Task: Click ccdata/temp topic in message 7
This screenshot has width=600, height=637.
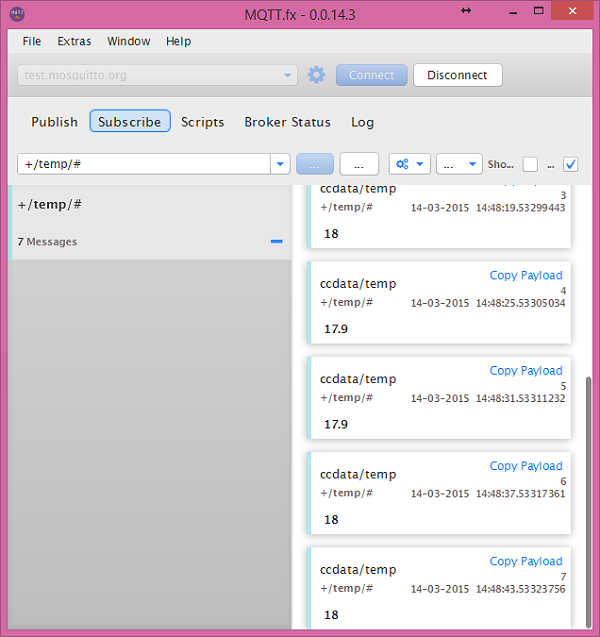Action: click(358, 570)
